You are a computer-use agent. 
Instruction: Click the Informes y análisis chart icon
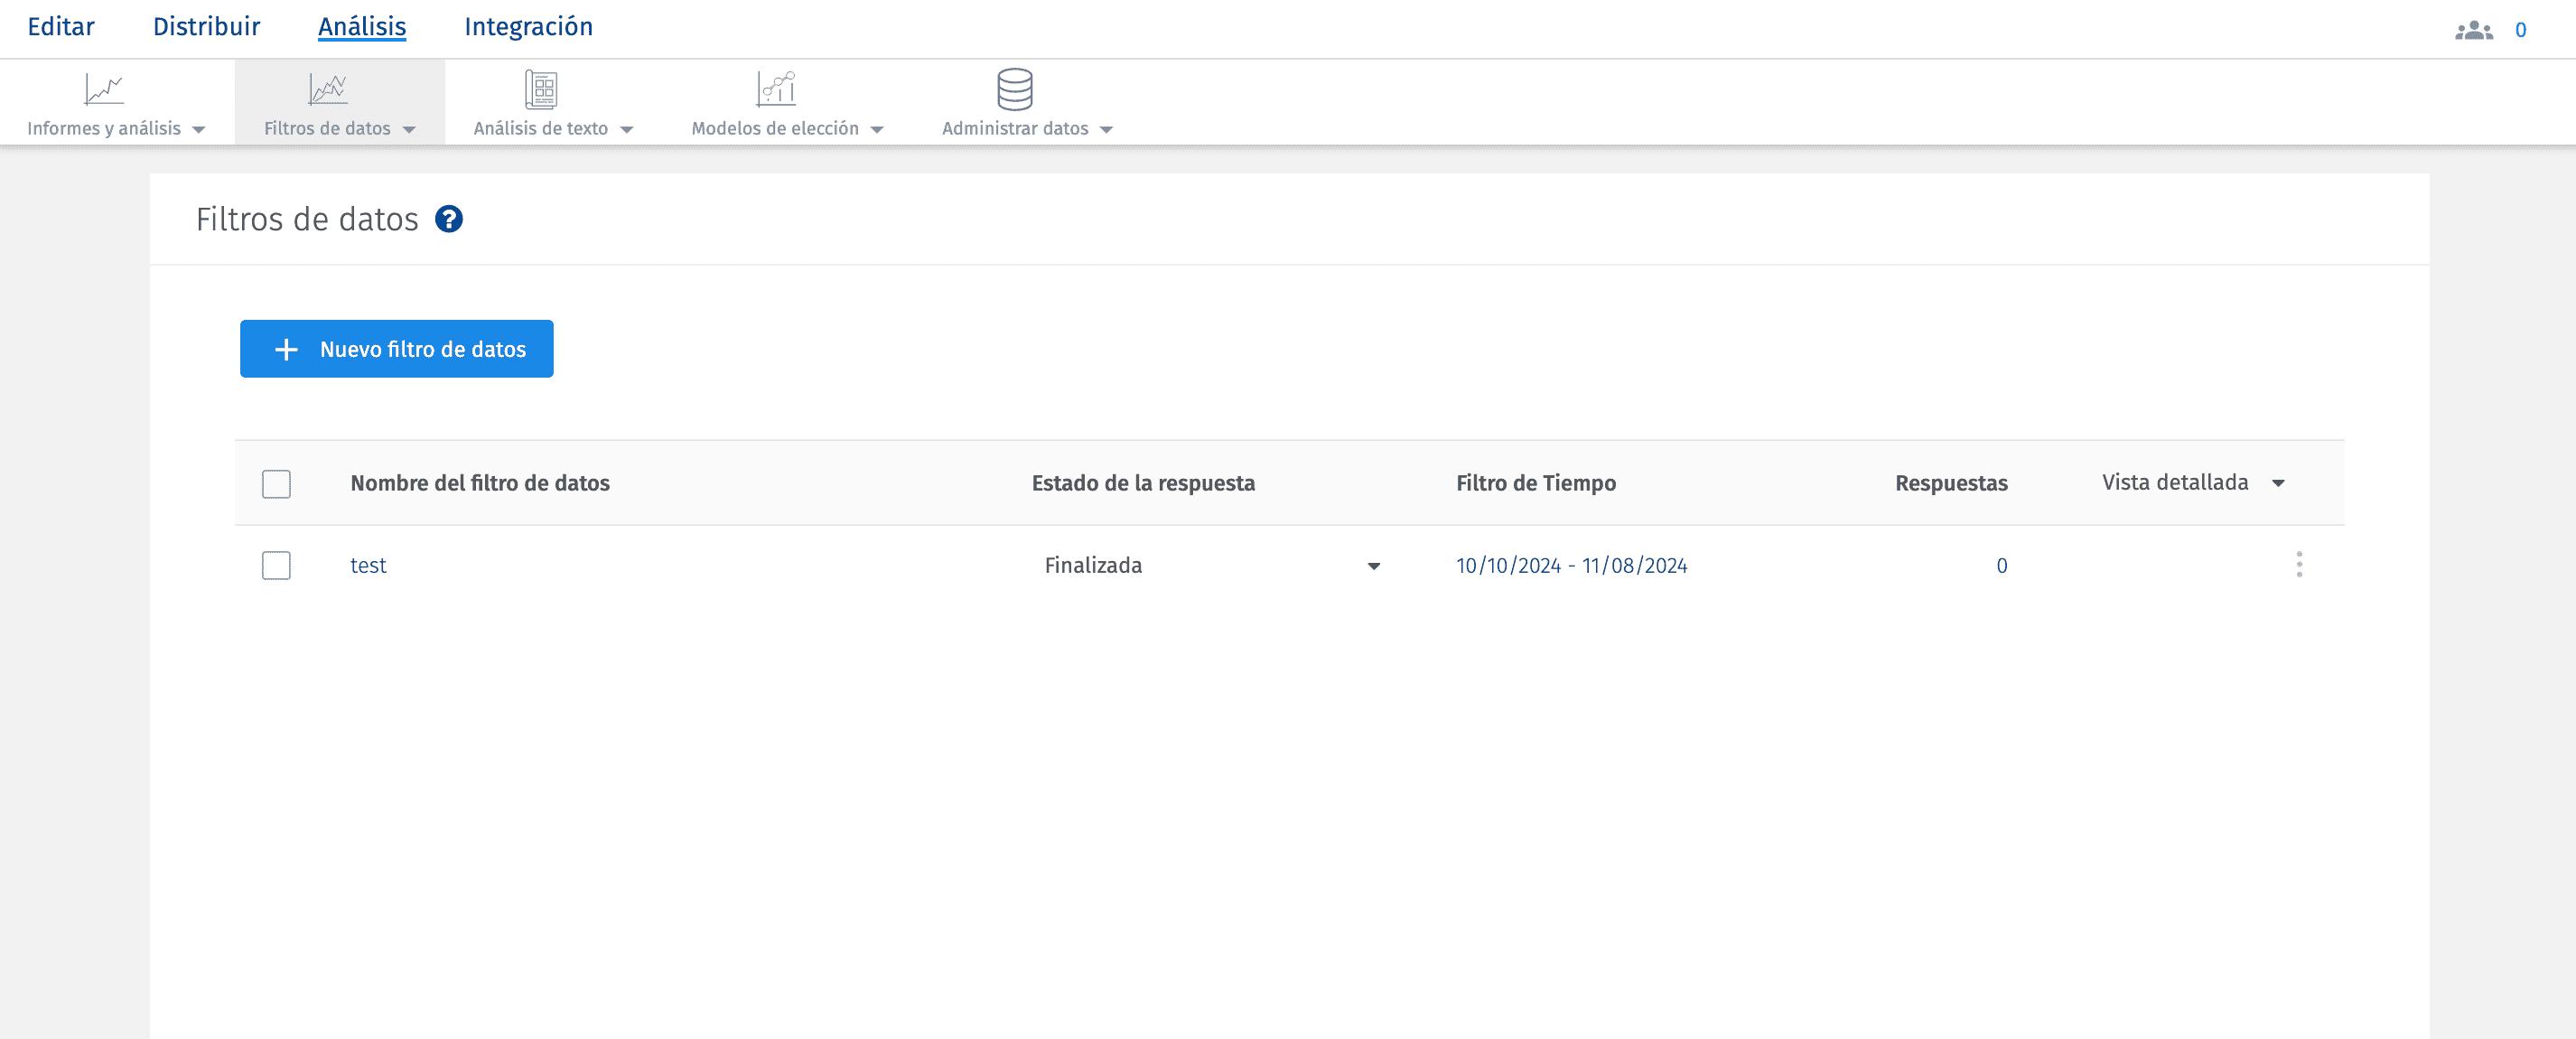tap(104, 90)
